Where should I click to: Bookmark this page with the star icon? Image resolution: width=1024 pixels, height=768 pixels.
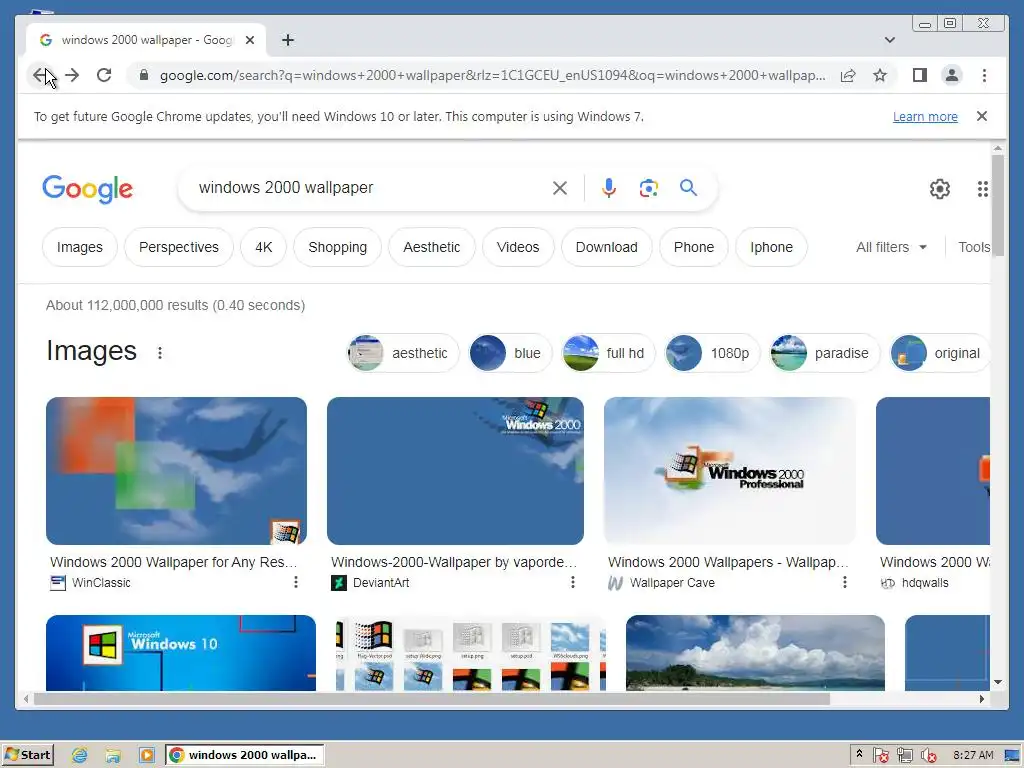[880, 75]
